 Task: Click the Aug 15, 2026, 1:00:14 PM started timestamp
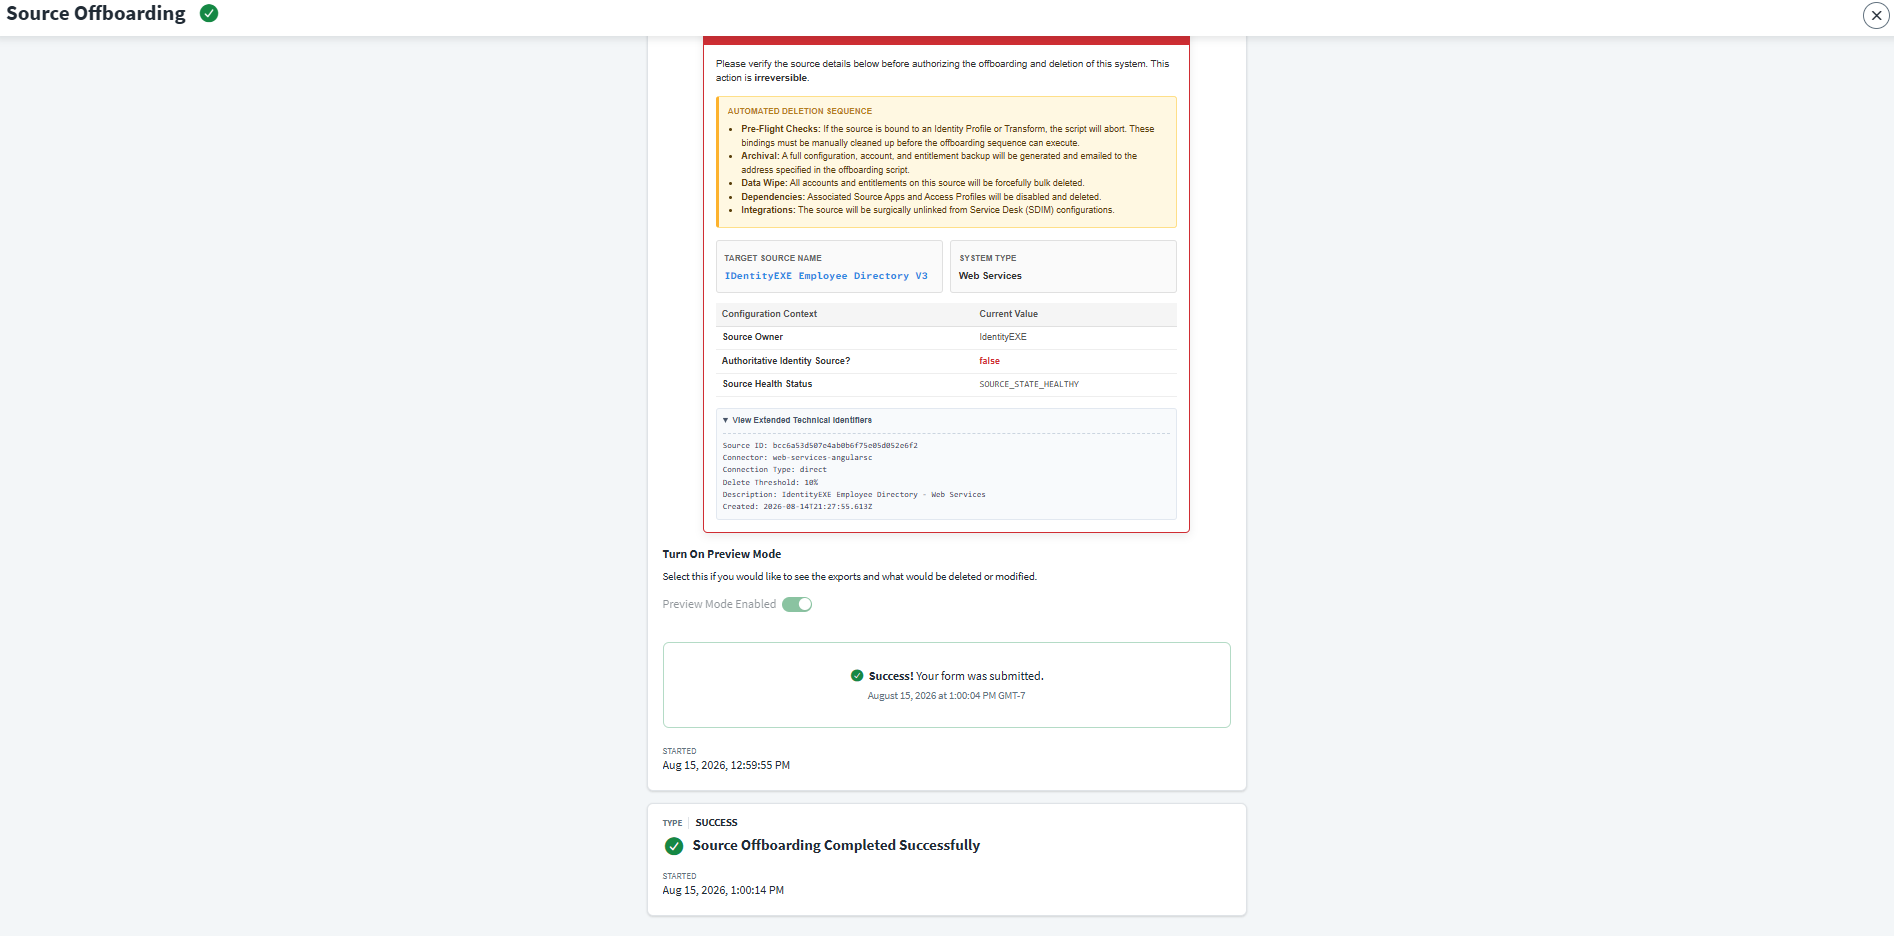pos(723,890)
